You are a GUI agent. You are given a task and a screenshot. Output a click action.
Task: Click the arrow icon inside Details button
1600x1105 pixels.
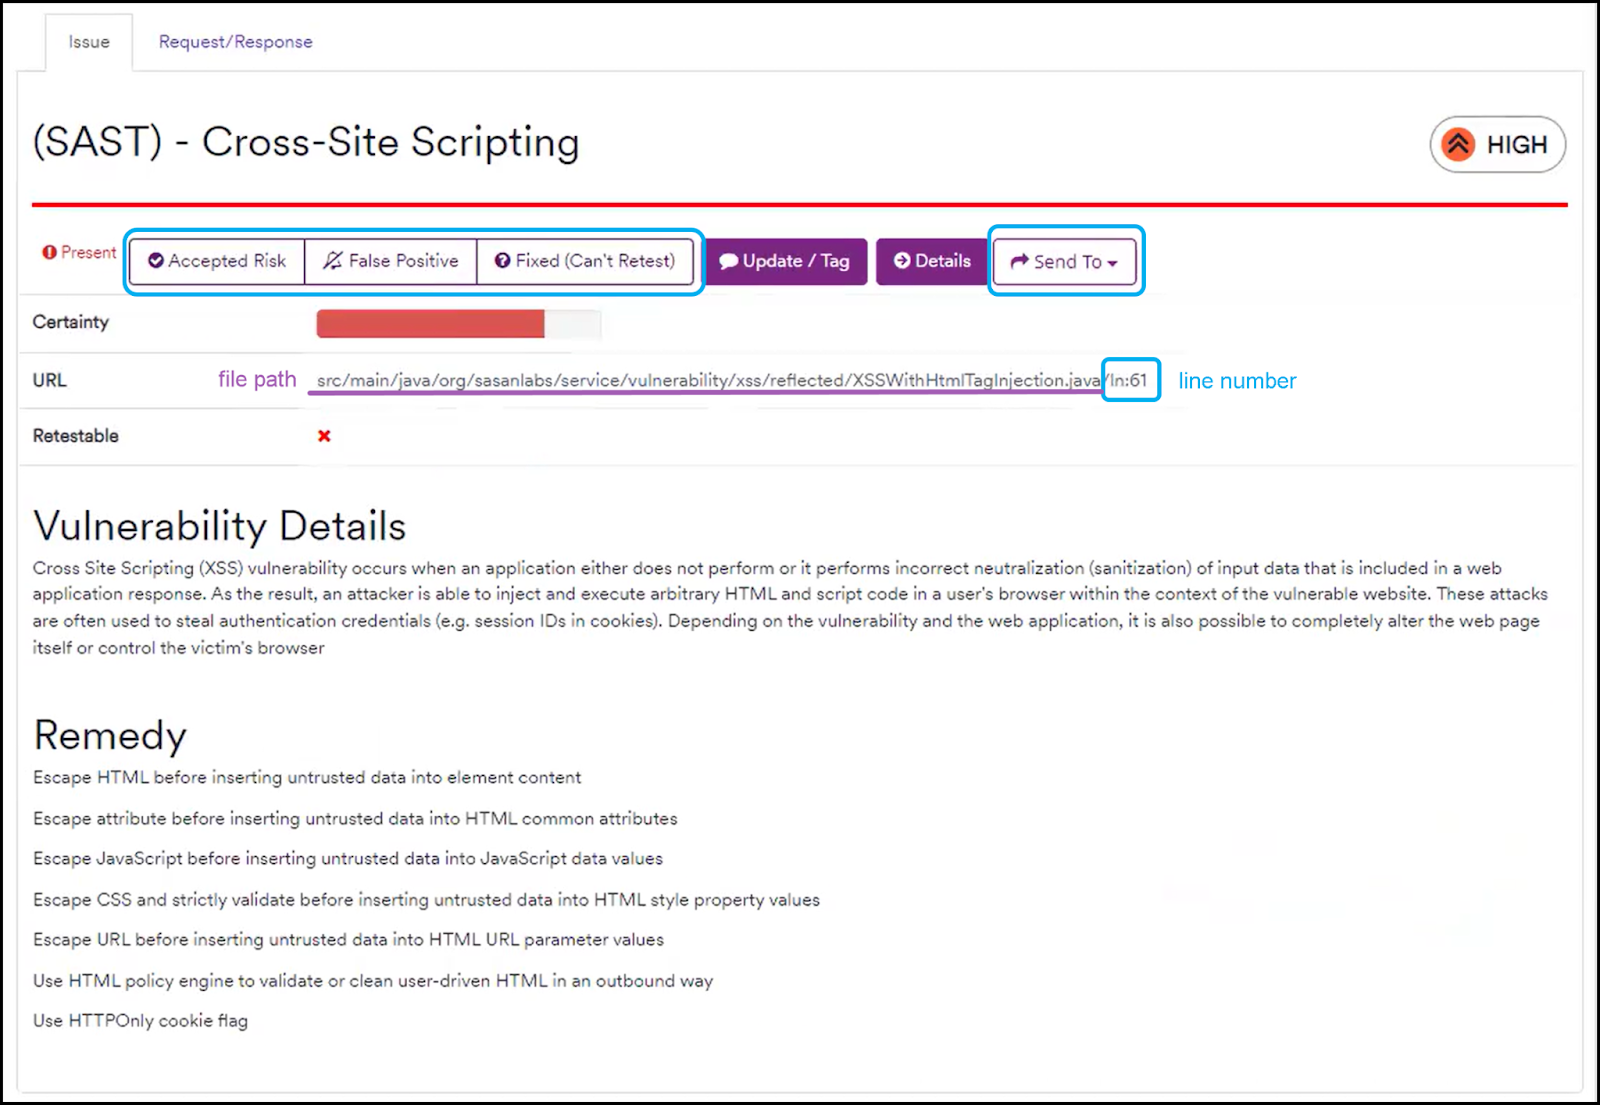(x=903, y=261)
